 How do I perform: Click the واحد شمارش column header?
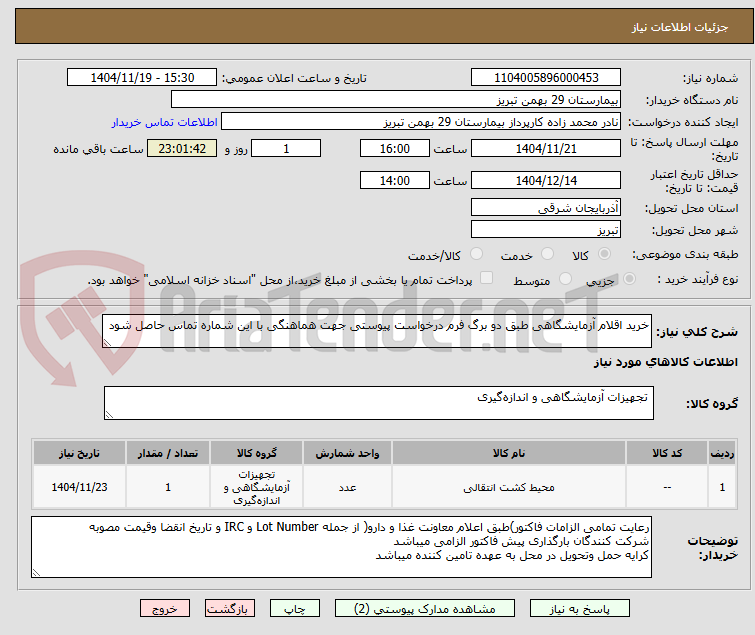pyautogui.click(x=347, y=453)
